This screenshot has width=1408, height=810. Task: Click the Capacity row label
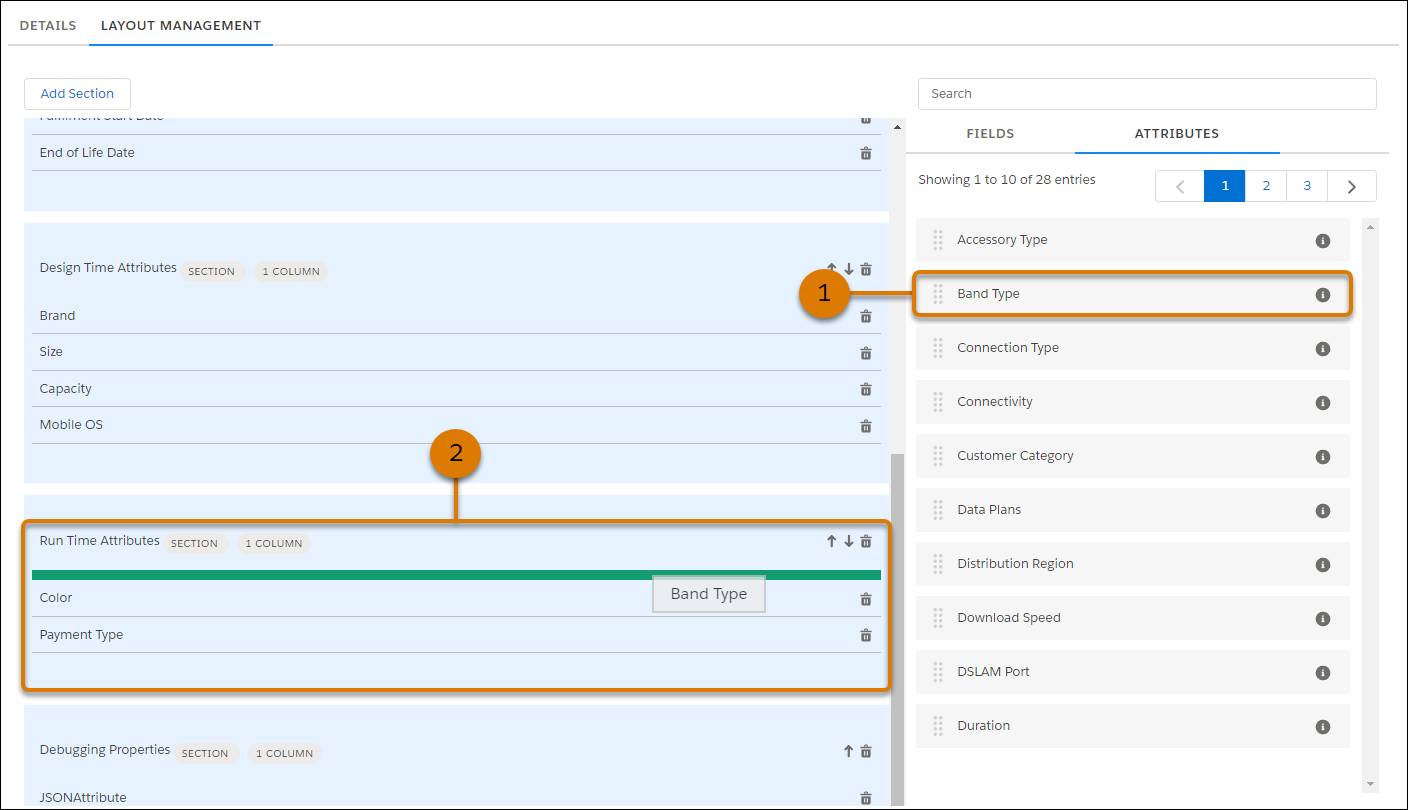coord(66,389)
